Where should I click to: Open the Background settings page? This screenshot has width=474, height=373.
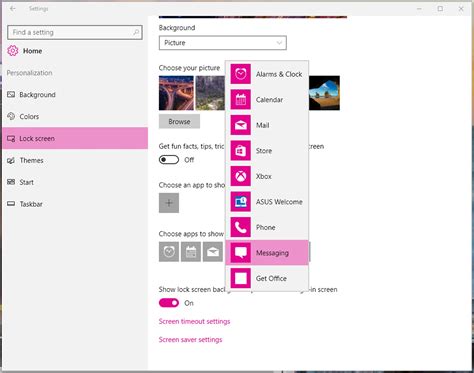click(x=75, y=95)
